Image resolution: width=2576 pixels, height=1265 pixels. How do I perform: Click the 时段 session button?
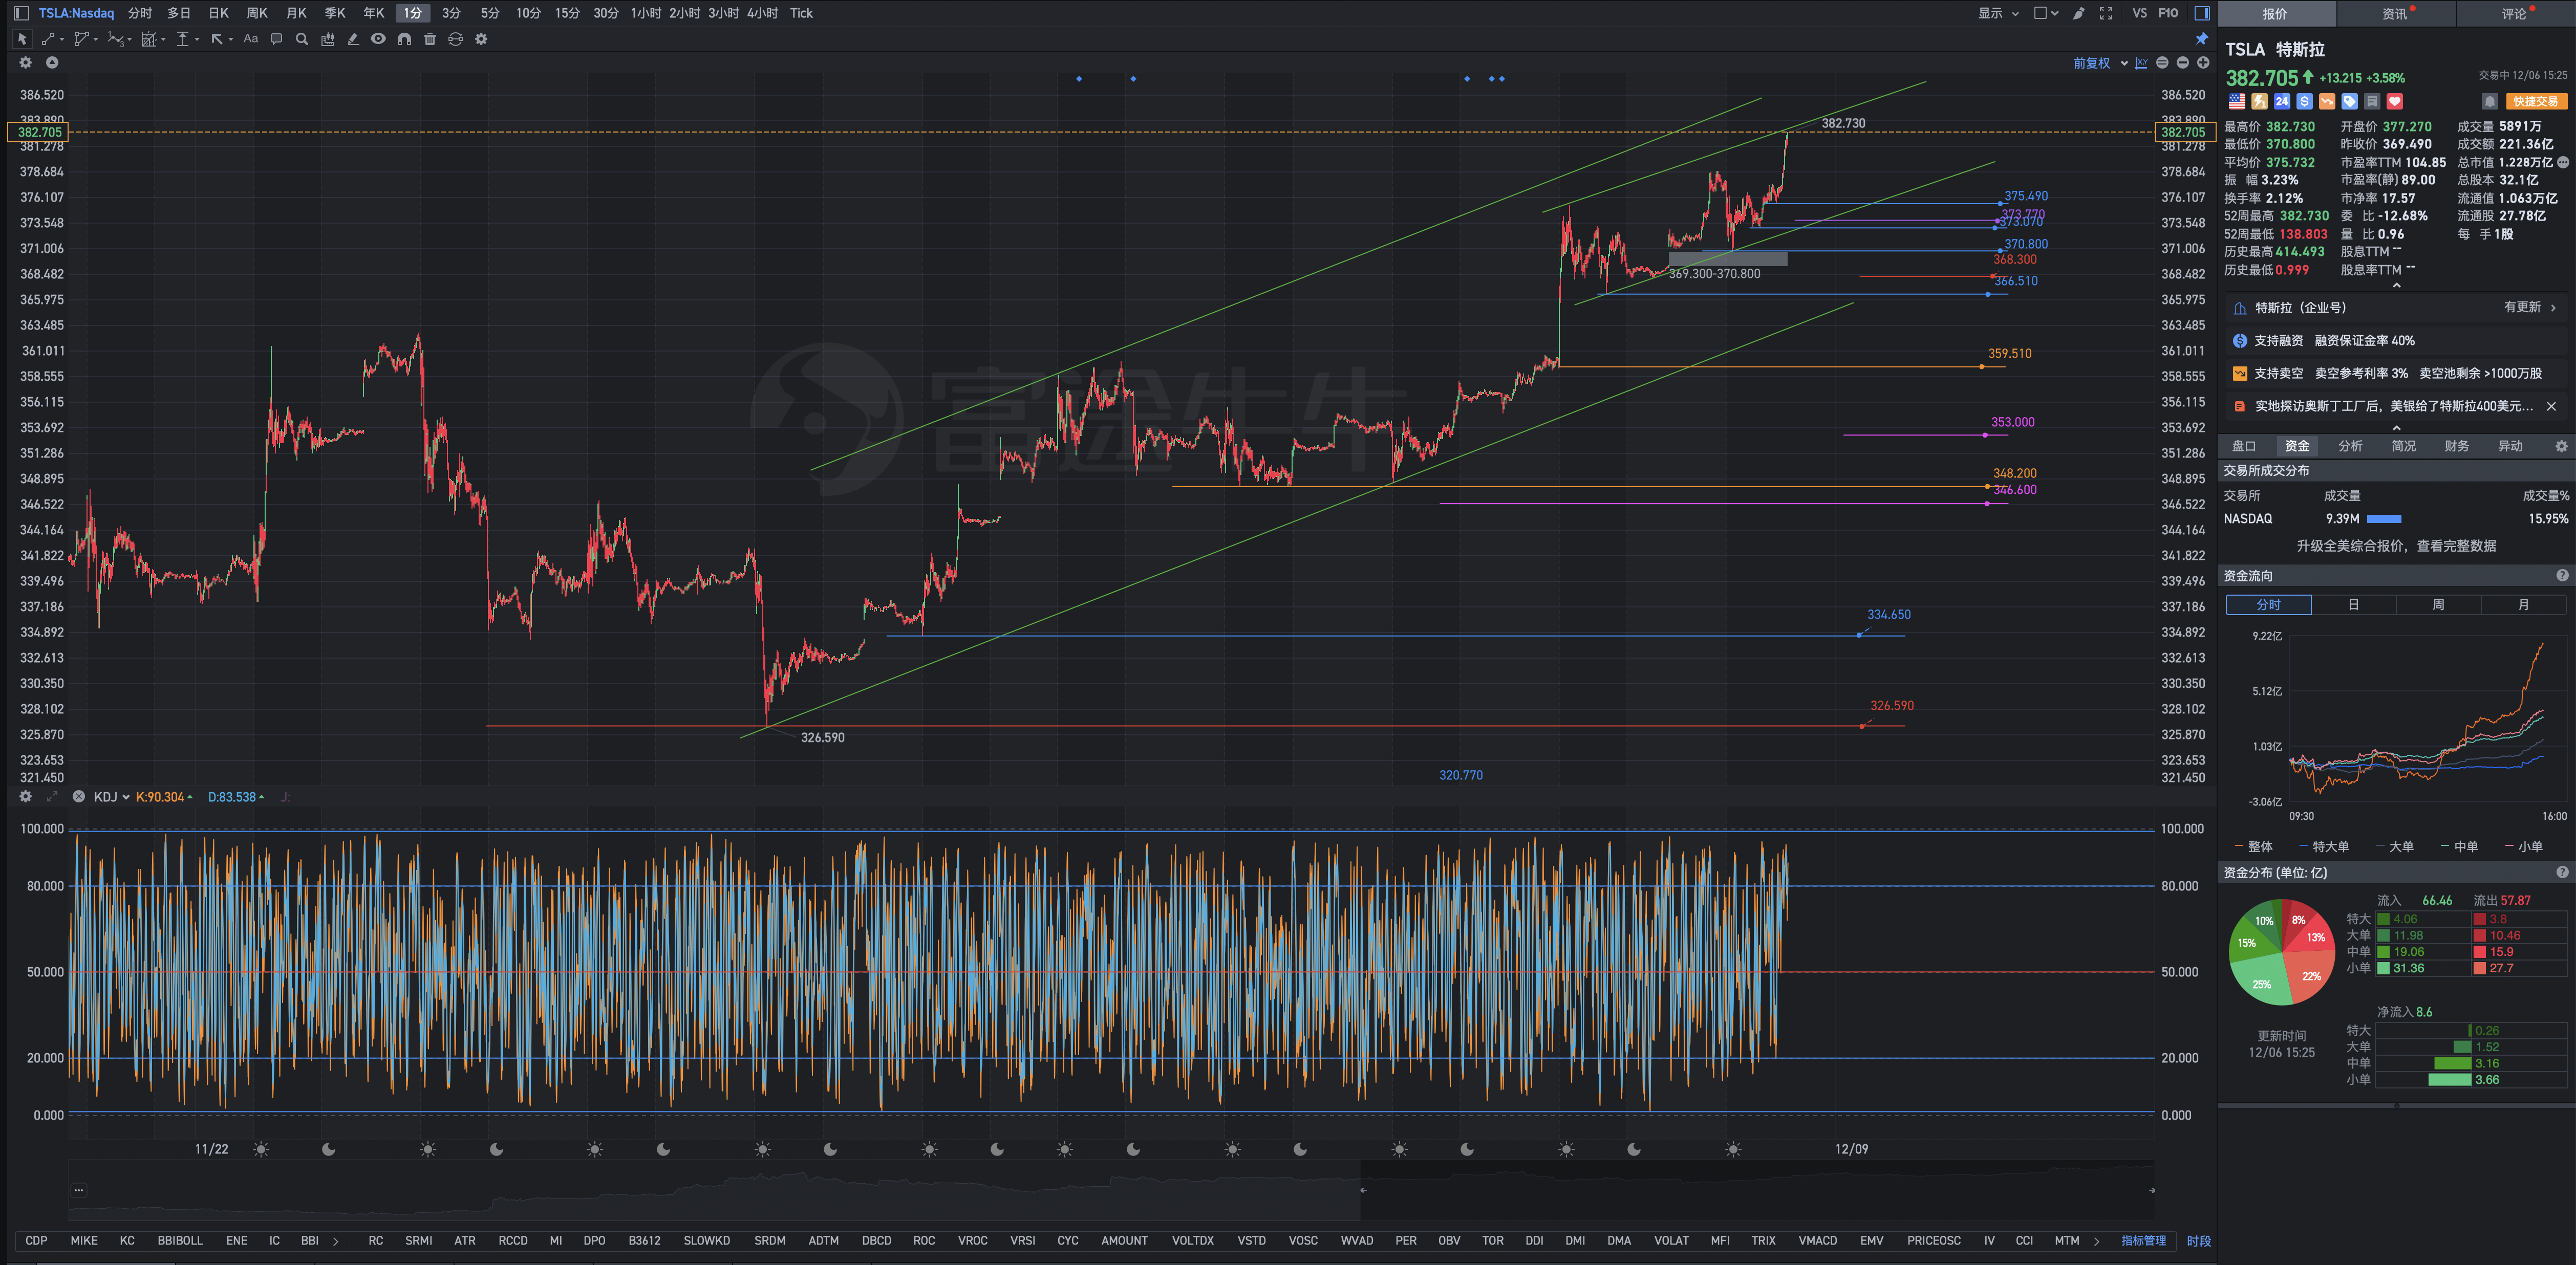point(2198,1240)
